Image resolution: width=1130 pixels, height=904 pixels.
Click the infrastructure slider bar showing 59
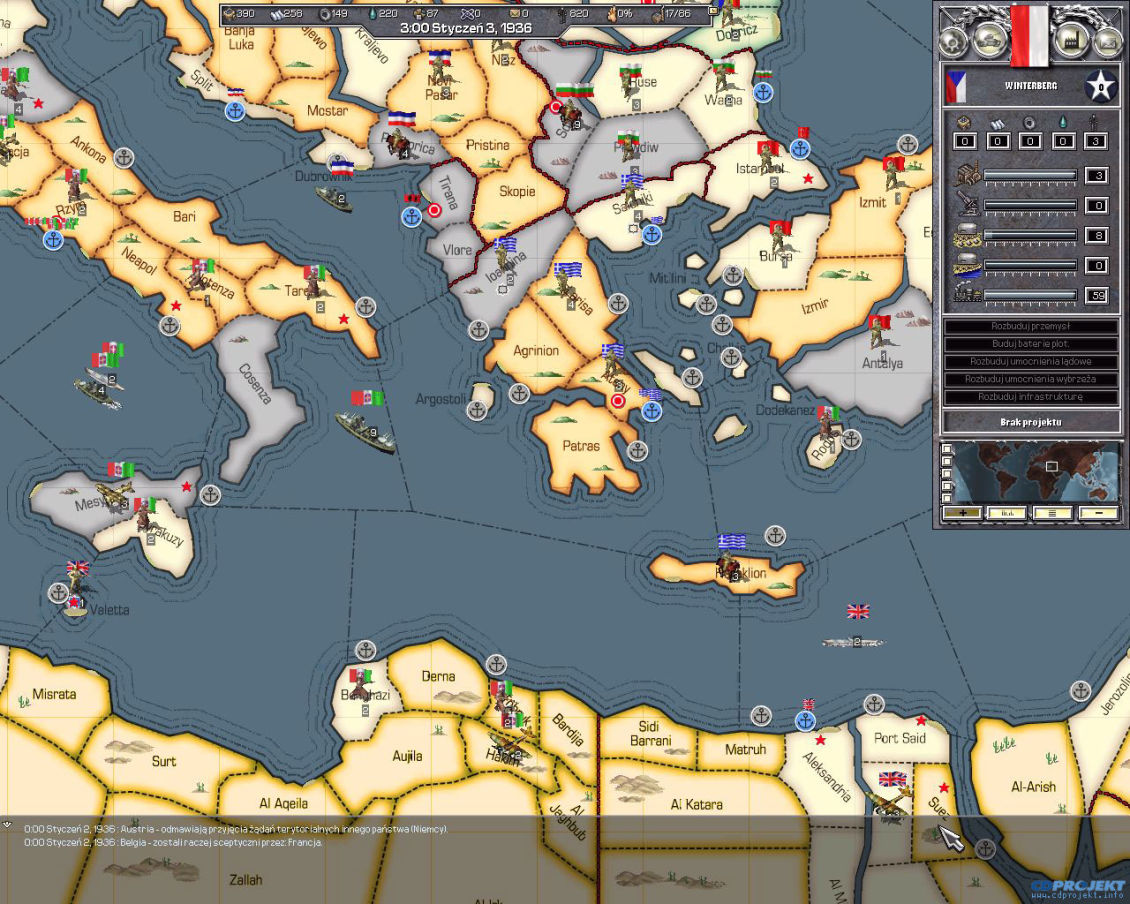click(1030, 295)
